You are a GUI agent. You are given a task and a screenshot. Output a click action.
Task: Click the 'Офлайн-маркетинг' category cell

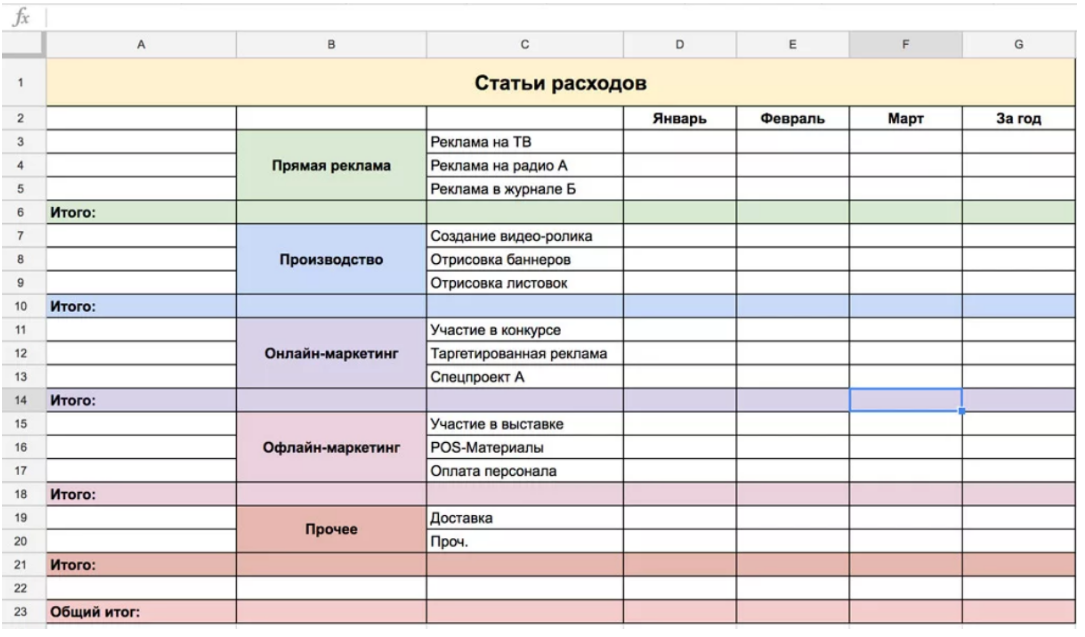click(x=331, y=447)
